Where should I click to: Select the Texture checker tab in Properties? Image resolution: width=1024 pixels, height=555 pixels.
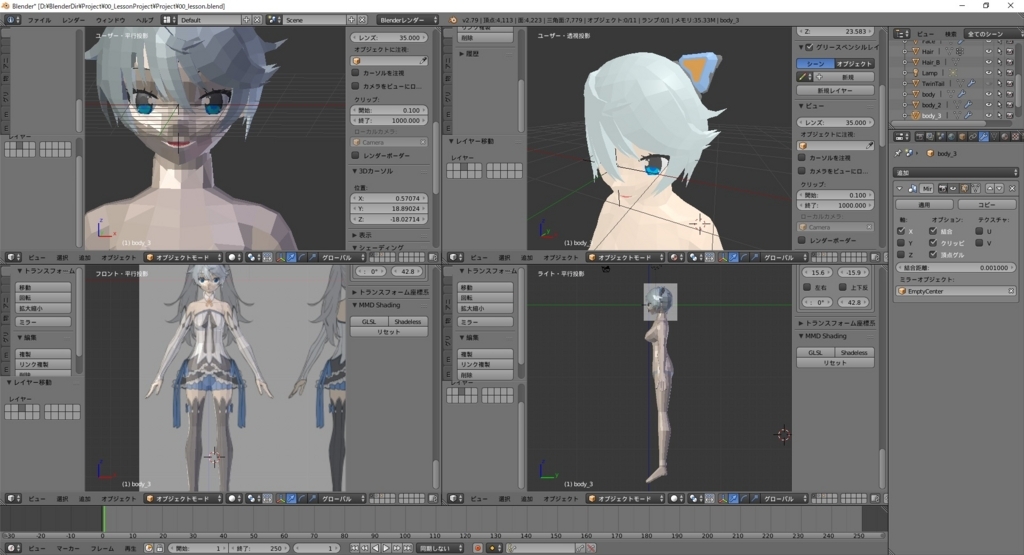tap(1016, 137)
